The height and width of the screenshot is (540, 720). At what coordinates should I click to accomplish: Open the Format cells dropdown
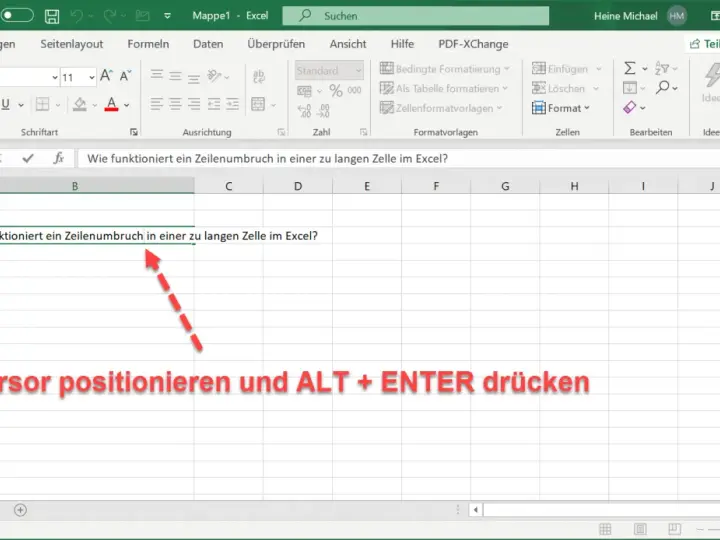pos(561,108)
